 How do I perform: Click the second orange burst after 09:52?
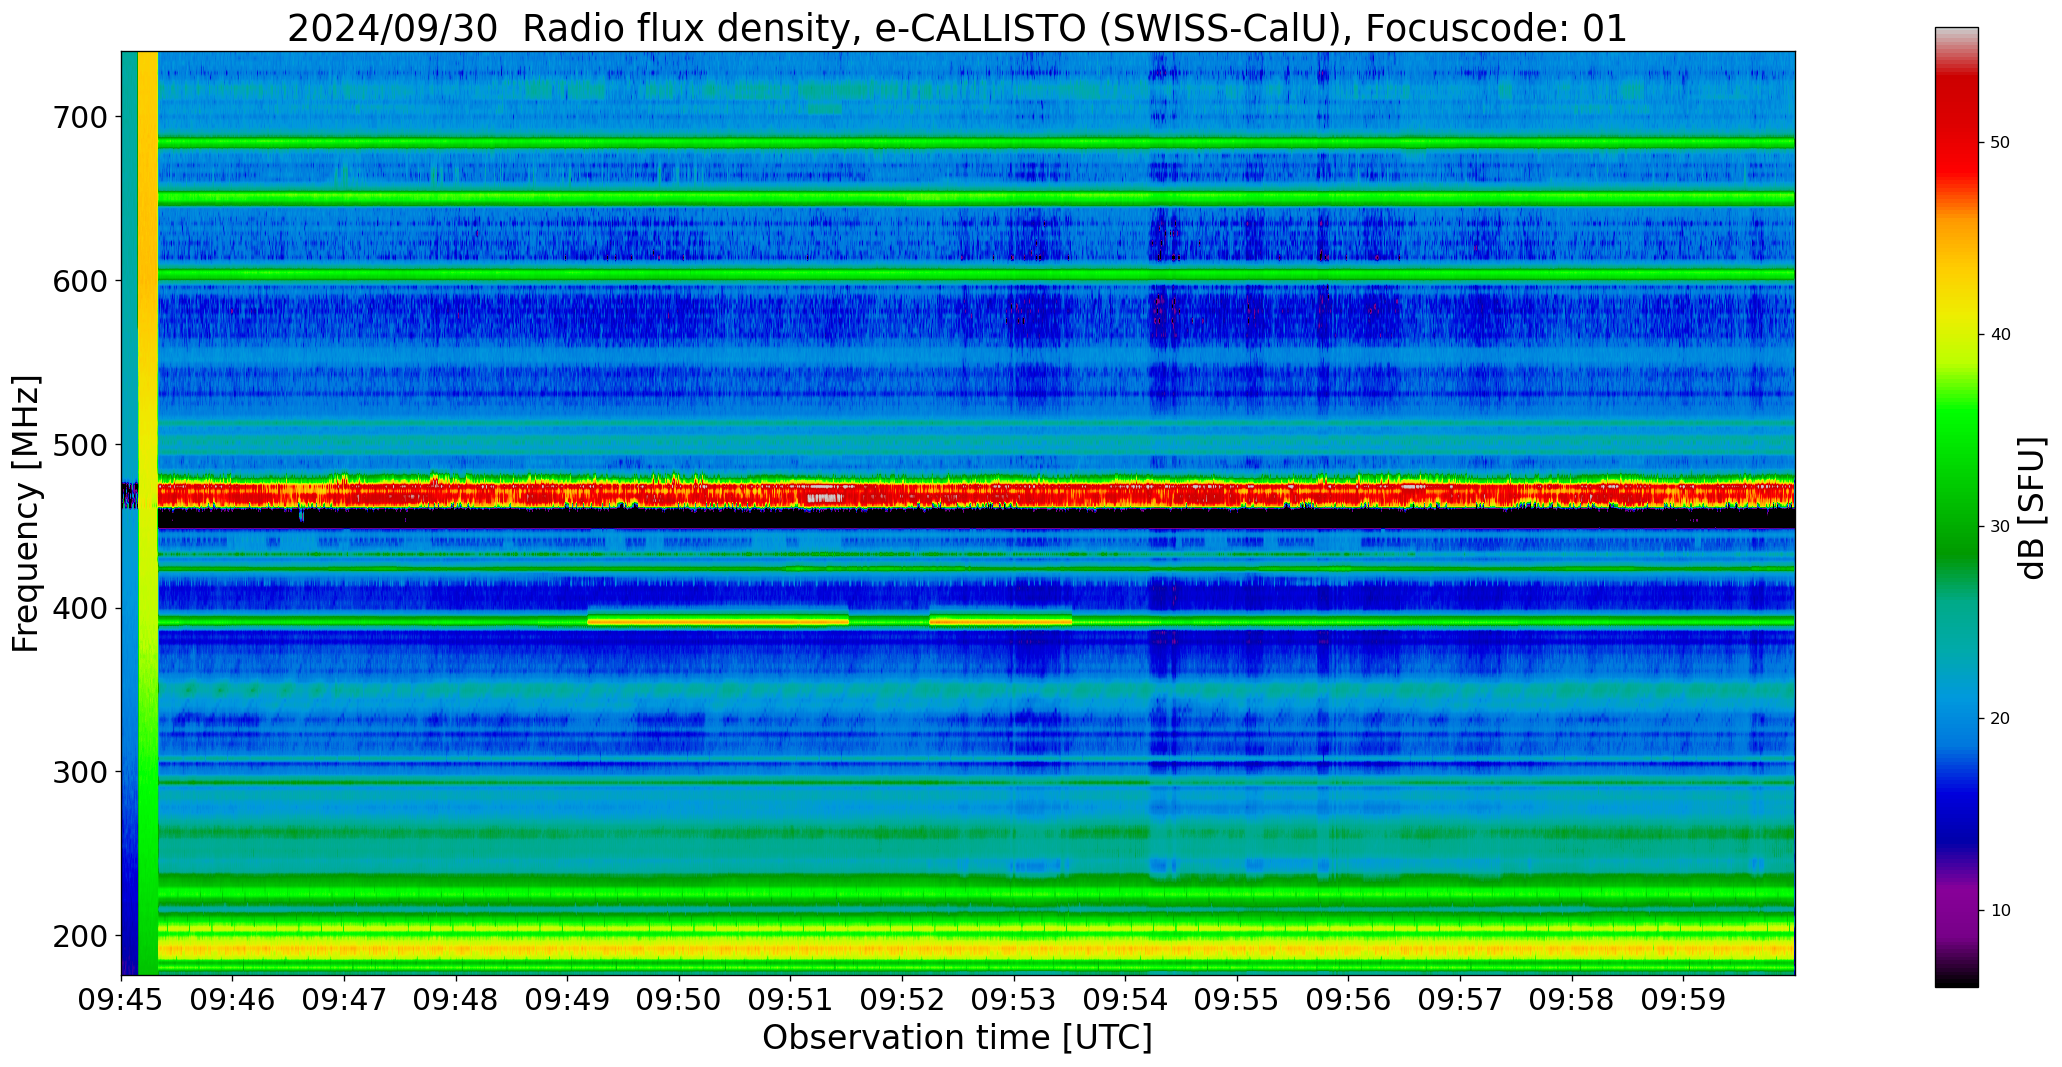pos(1000,621)
